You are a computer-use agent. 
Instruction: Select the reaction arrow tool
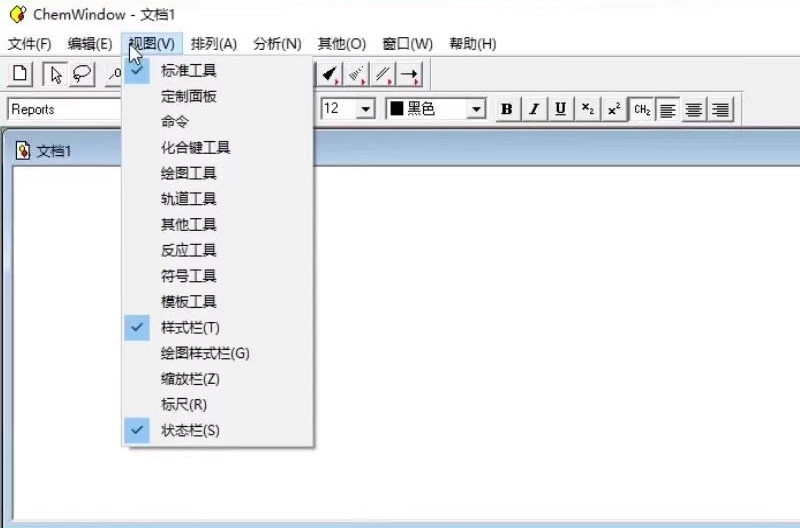(409, 74)
